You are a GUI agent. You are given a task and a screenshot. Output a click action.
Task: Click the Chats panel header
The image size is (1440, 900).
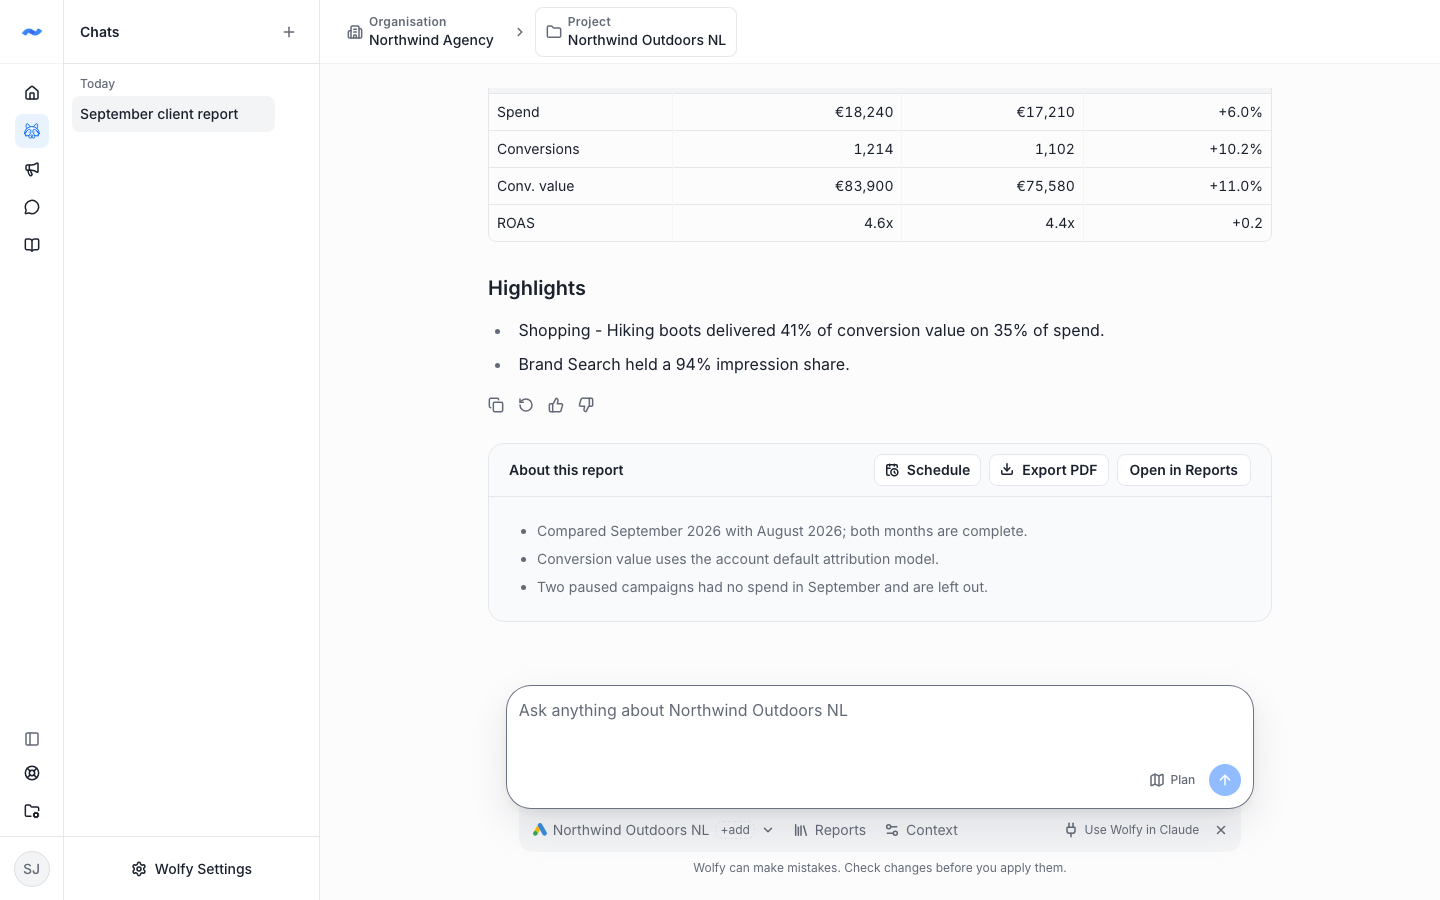tap(100, 32)
